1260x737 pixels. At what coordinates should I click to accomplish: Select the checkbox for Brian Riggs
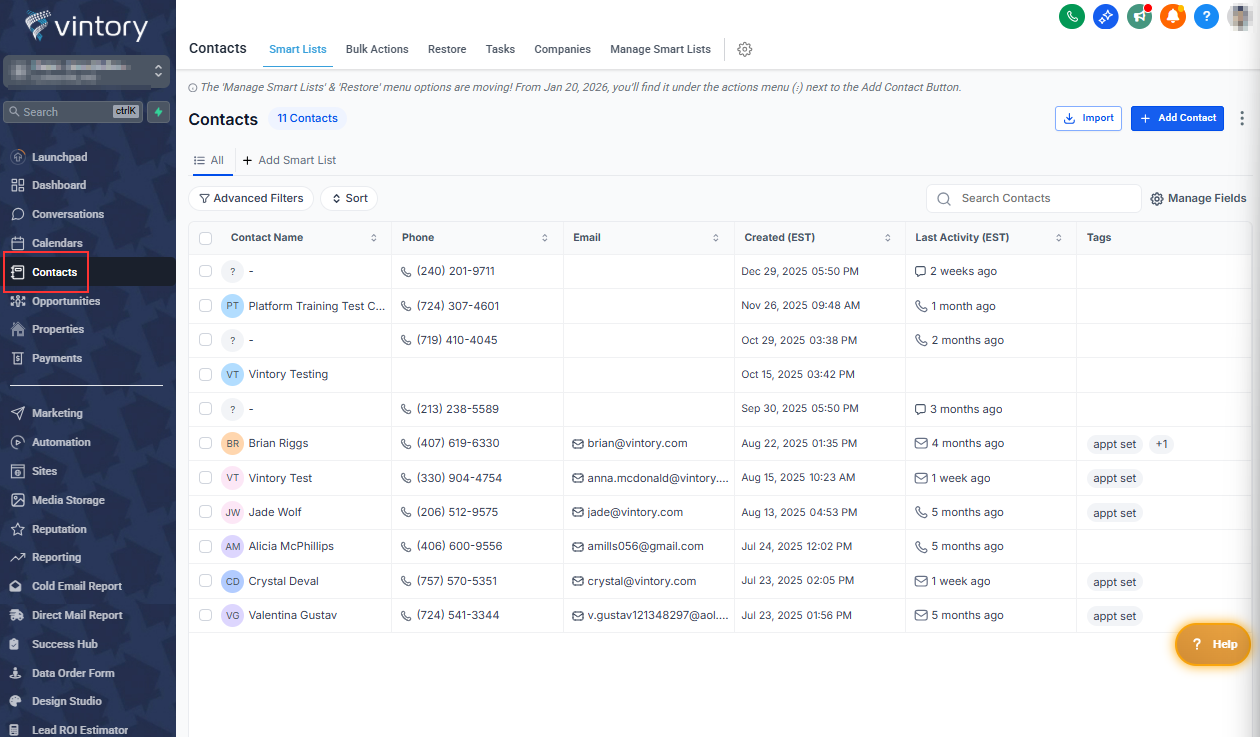pos(206,443)
